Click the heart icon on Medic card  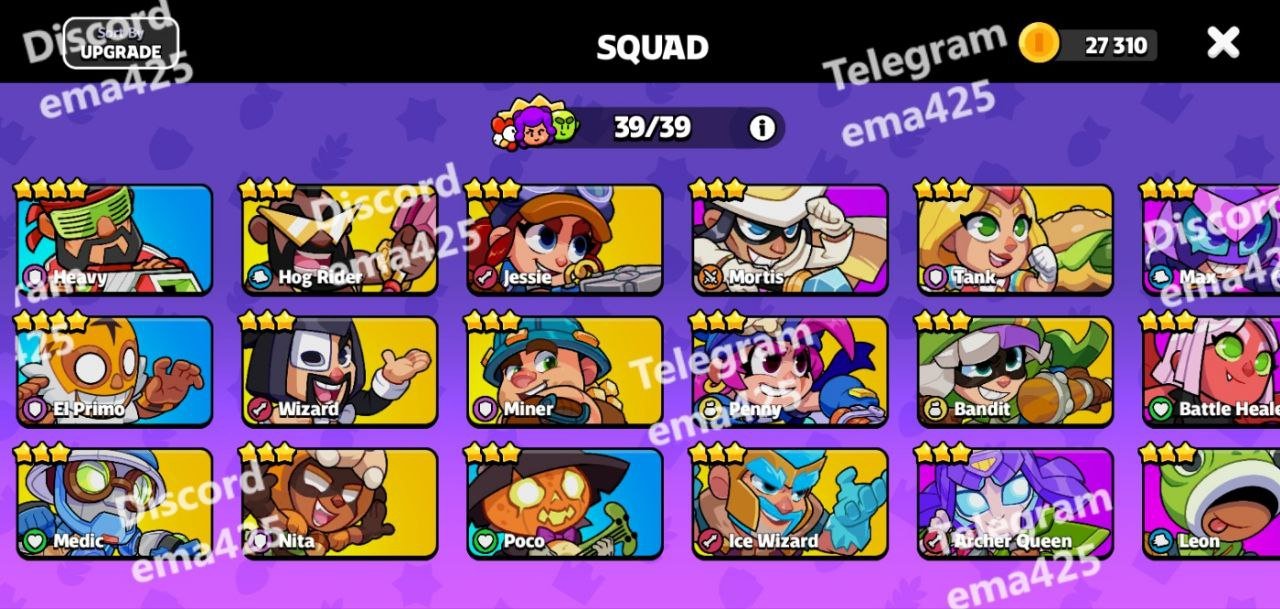[x=35, y=541]
